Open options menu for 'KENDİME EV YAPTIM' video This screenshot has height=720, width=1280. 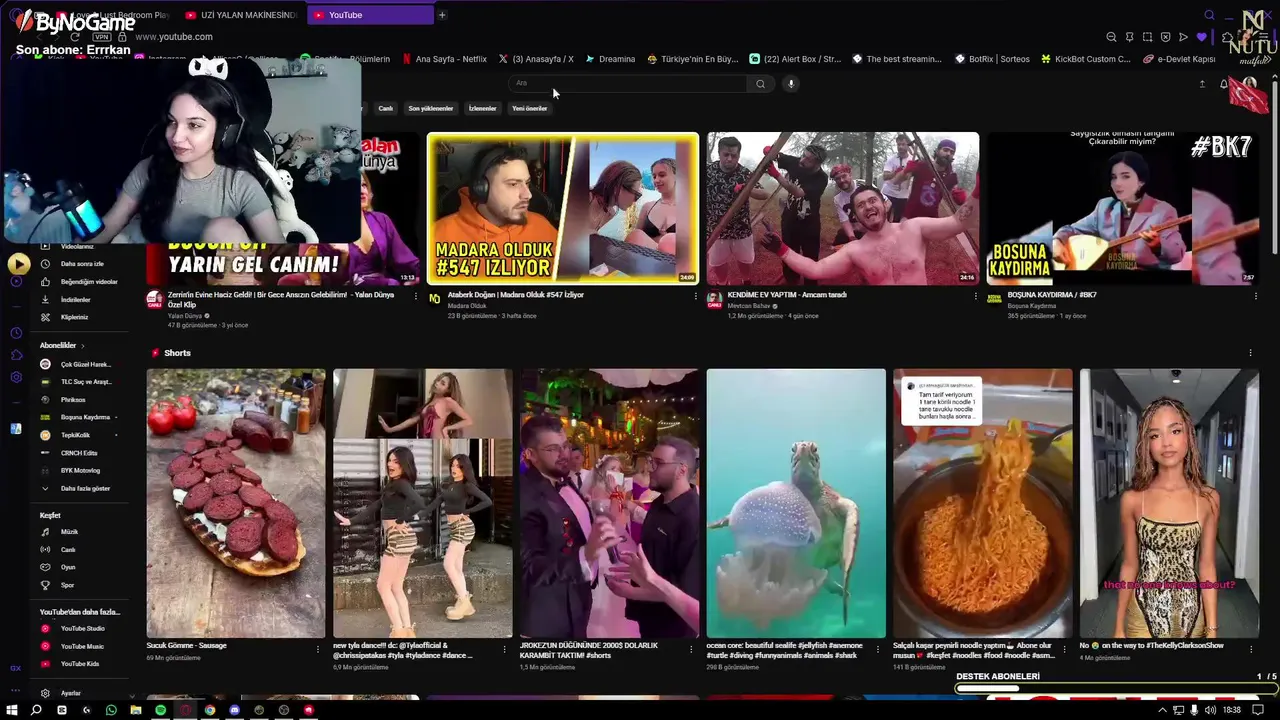tap(975, 296)
